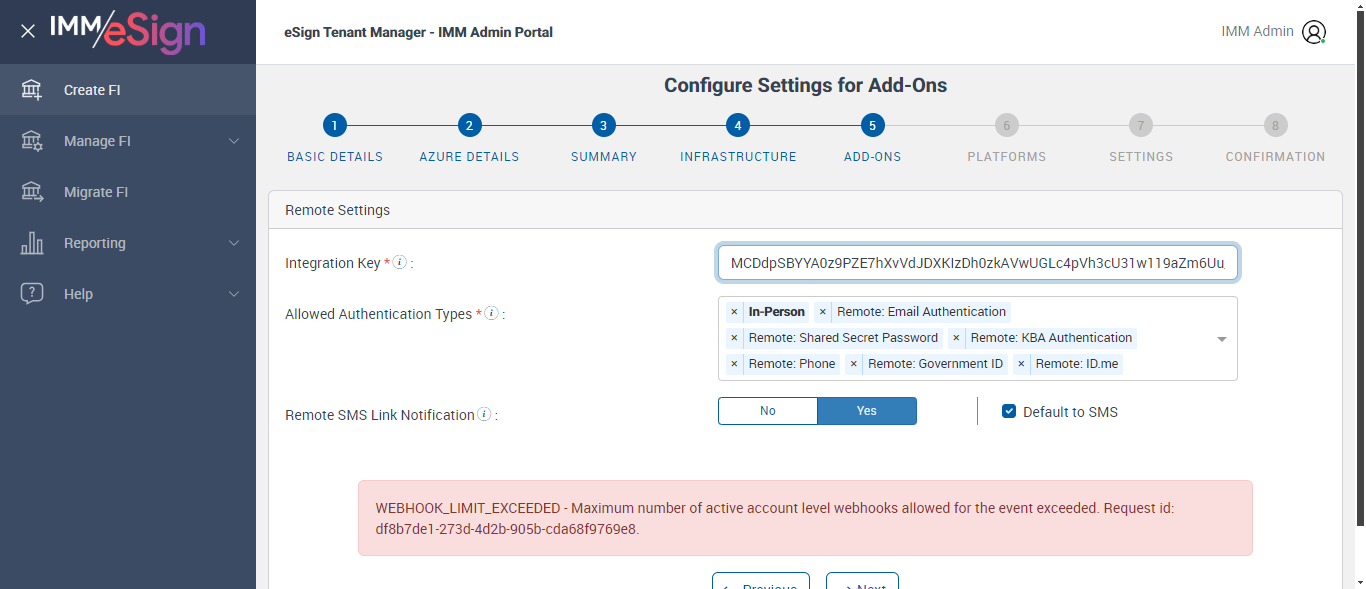
Task: Click the Manage FI bank gear icon
Action: (x=32, y=141)
